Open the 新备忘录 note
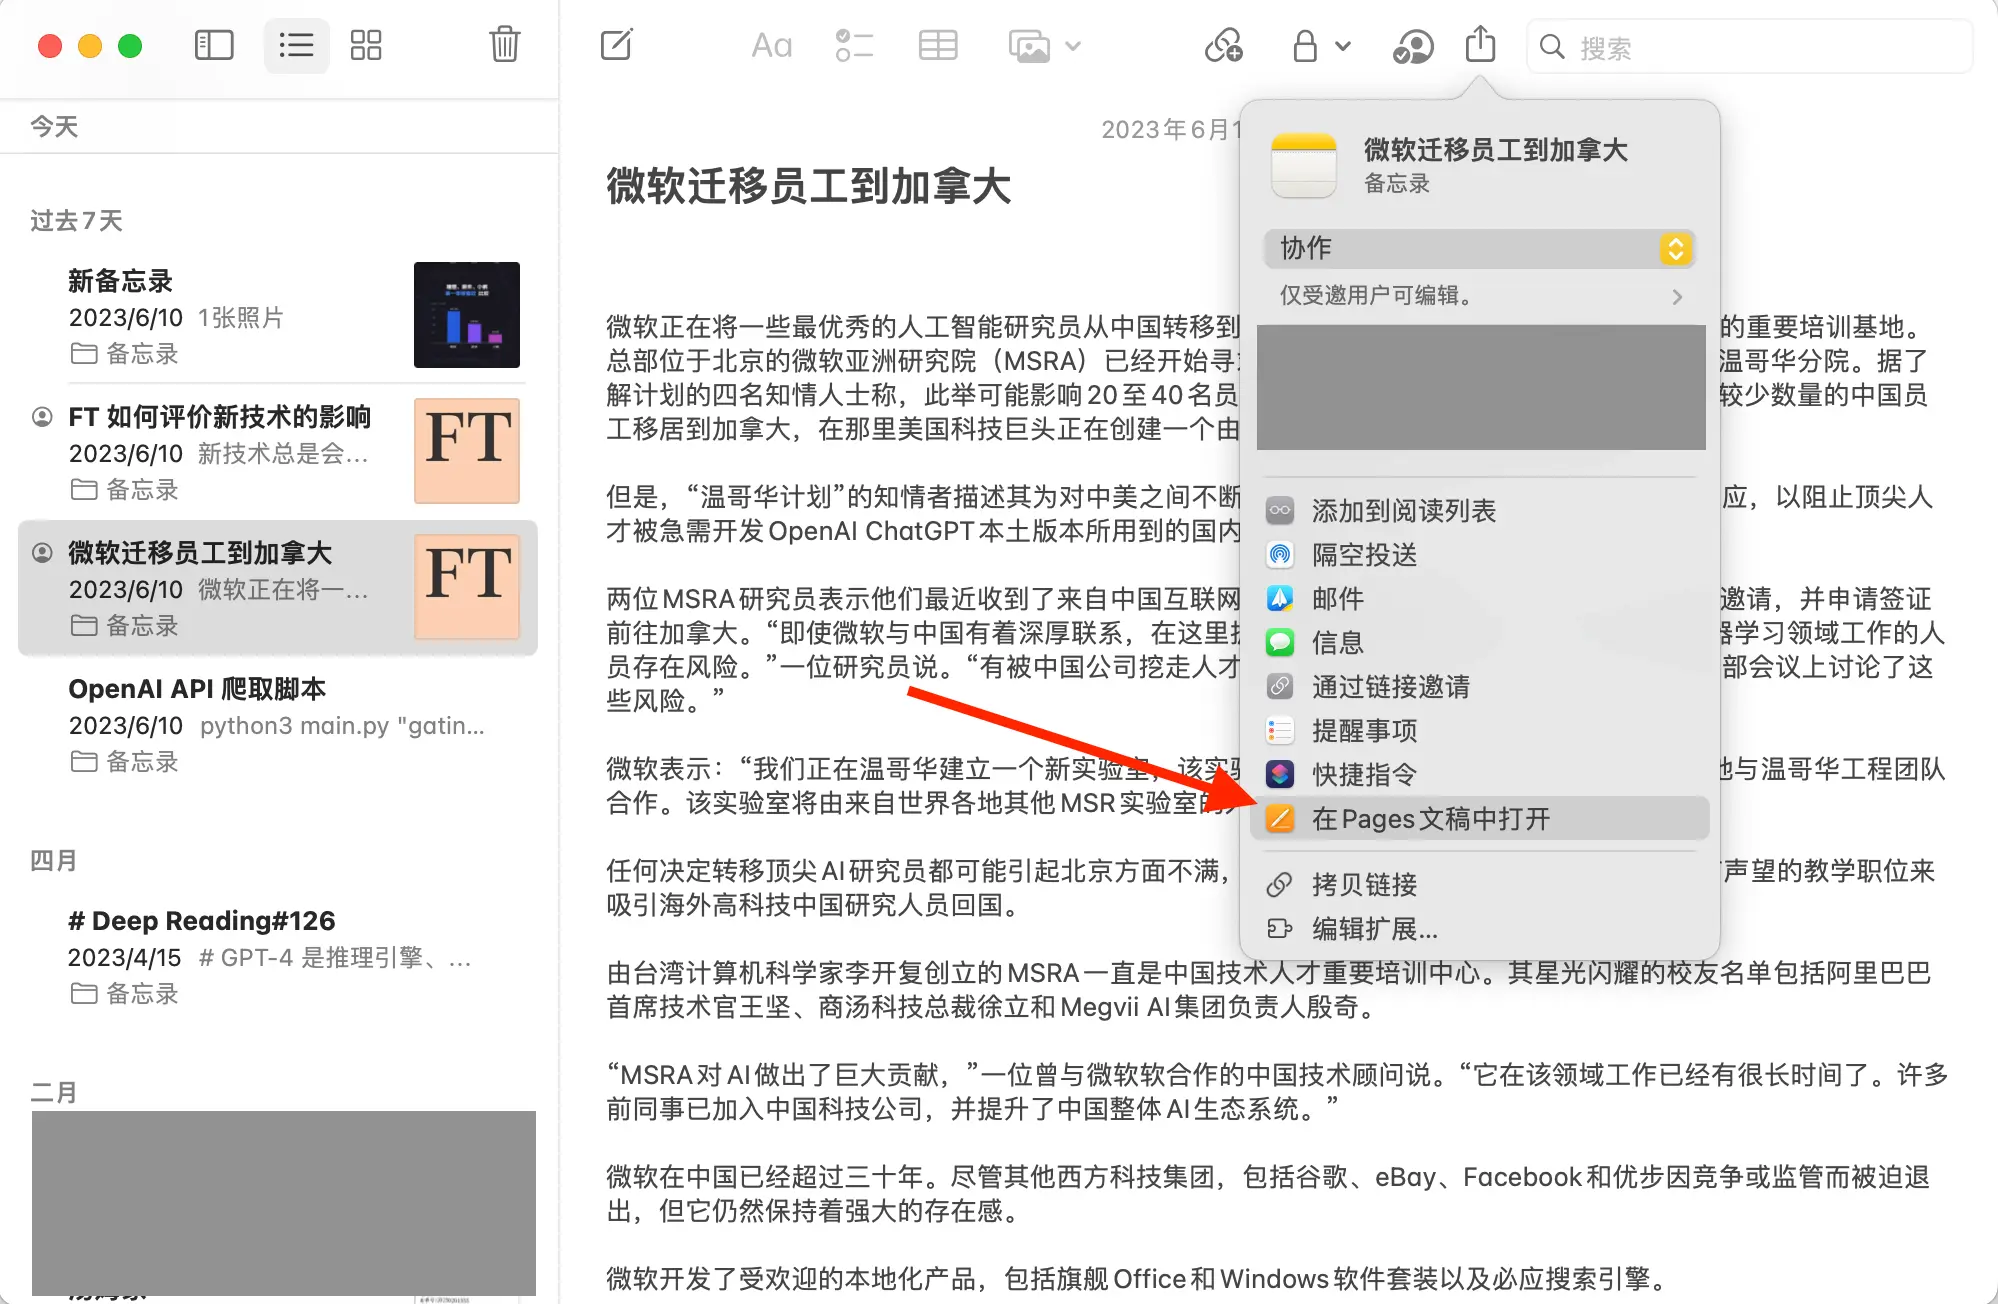The width and height of the screenshot is (1998, 1304). [x=278, y=316]
